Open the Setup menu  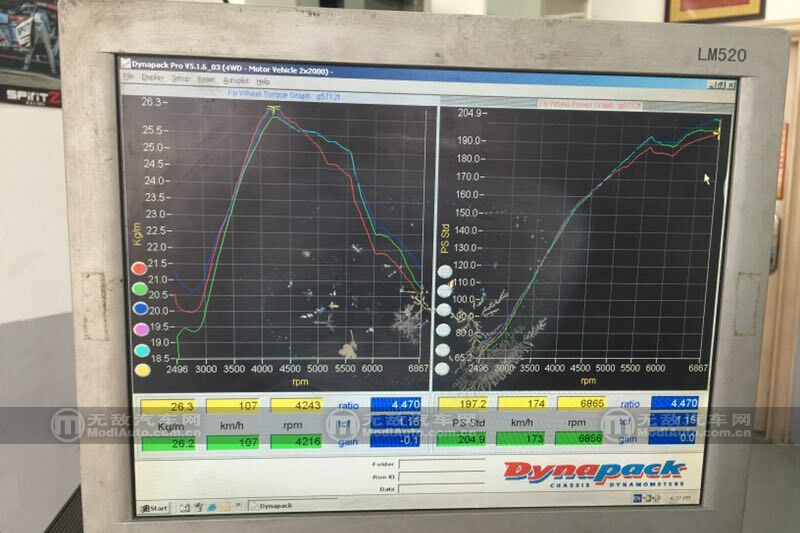point(181,79)
